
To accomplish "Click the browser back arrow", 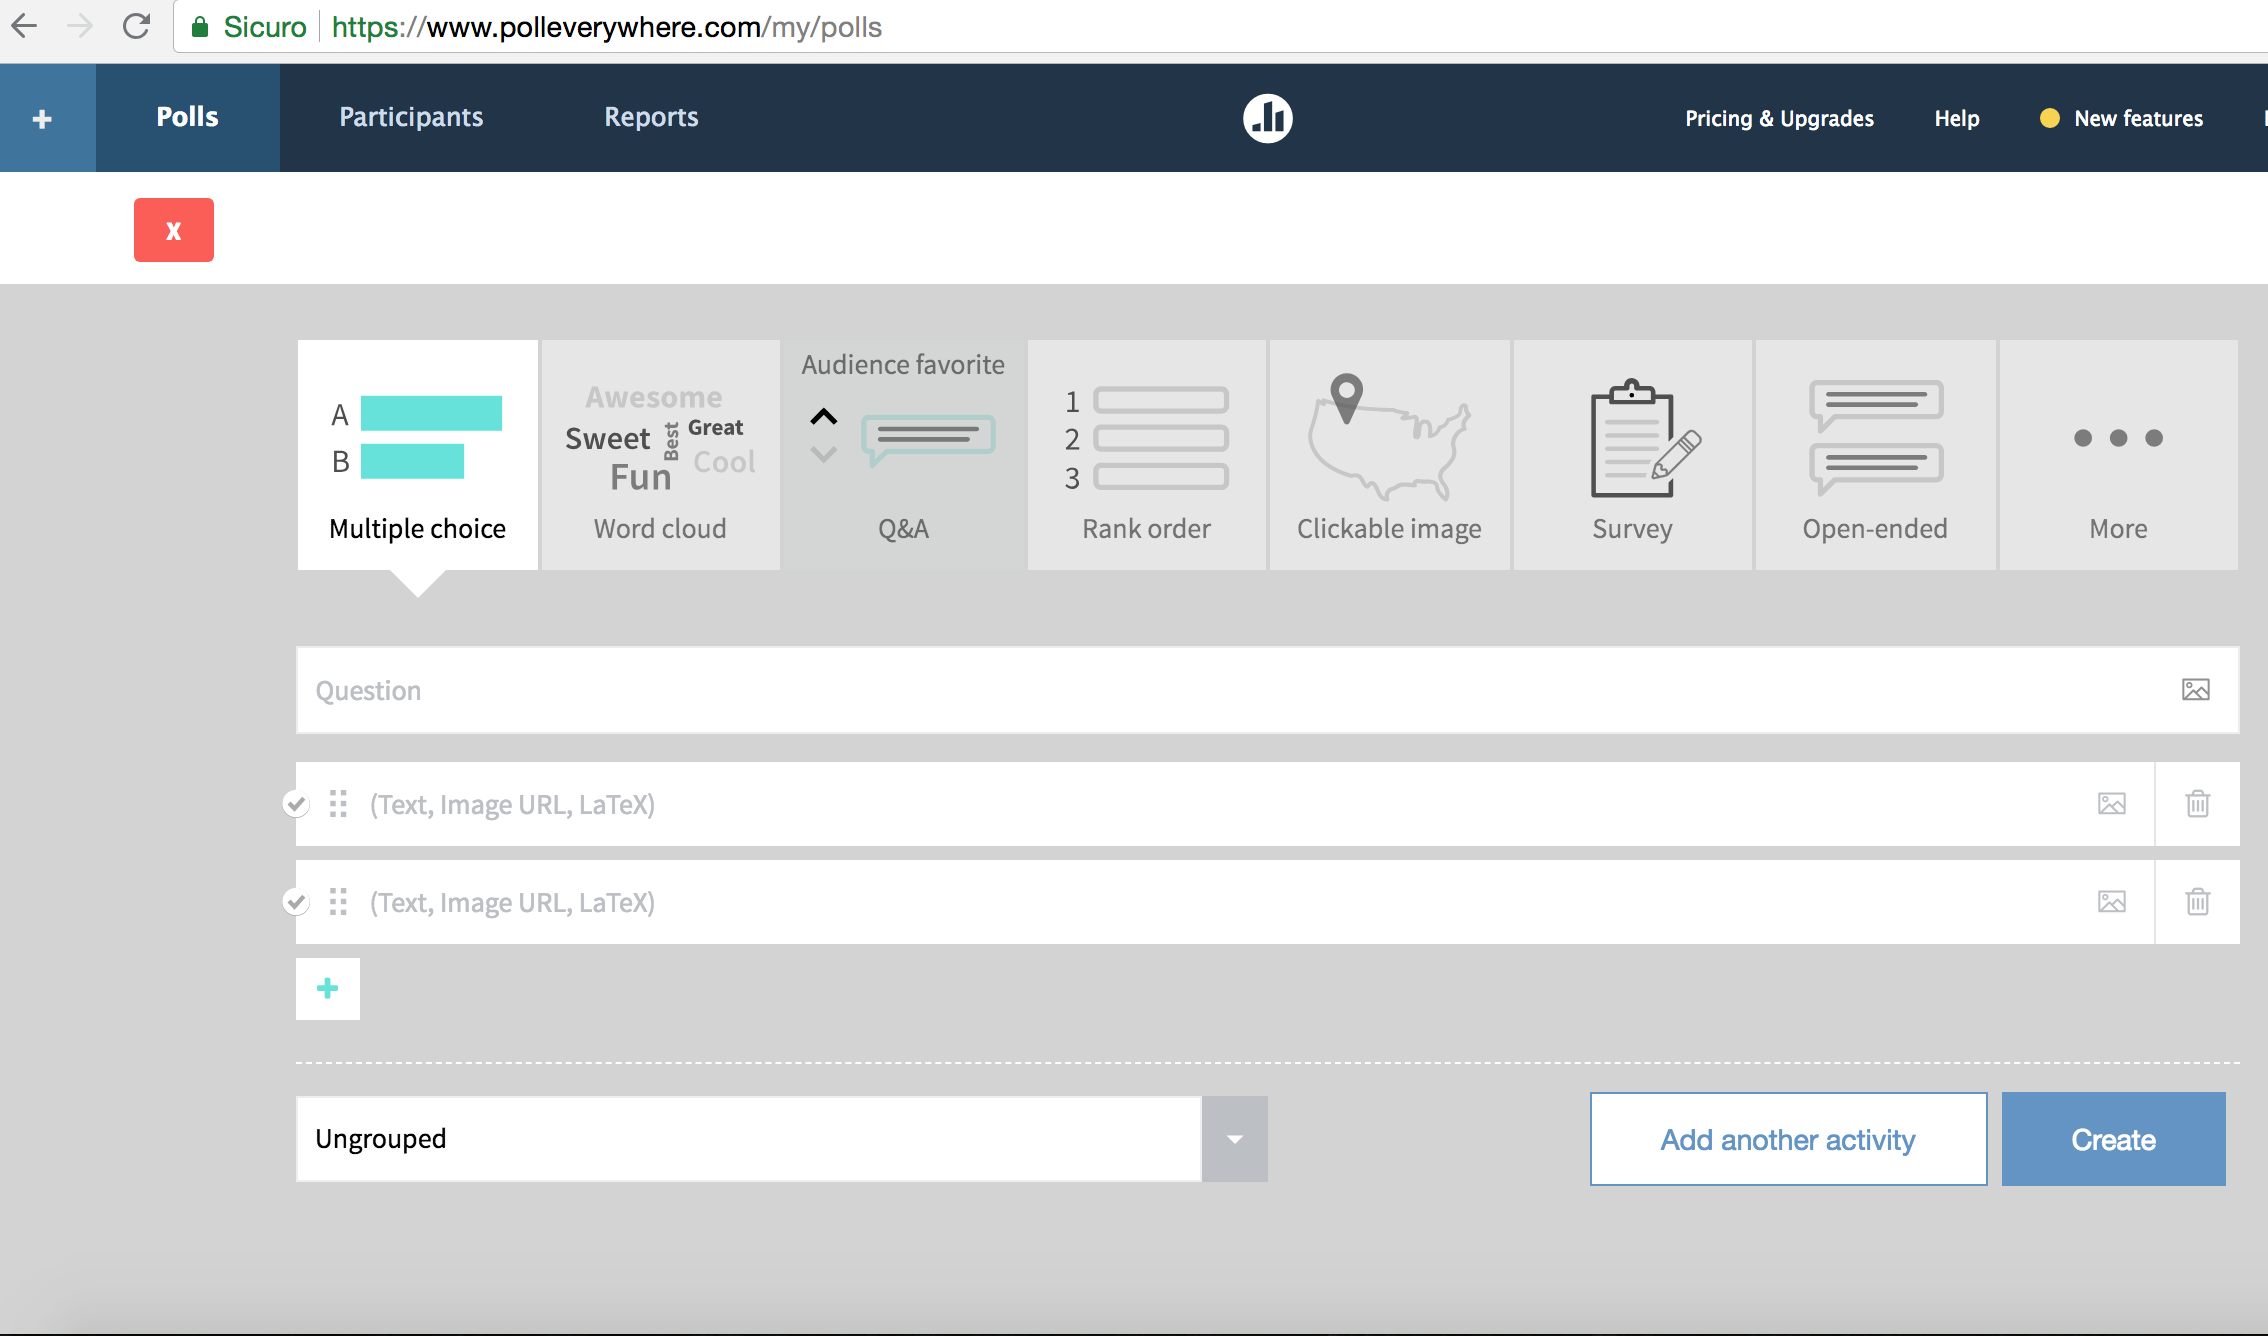I will point(24,26).
